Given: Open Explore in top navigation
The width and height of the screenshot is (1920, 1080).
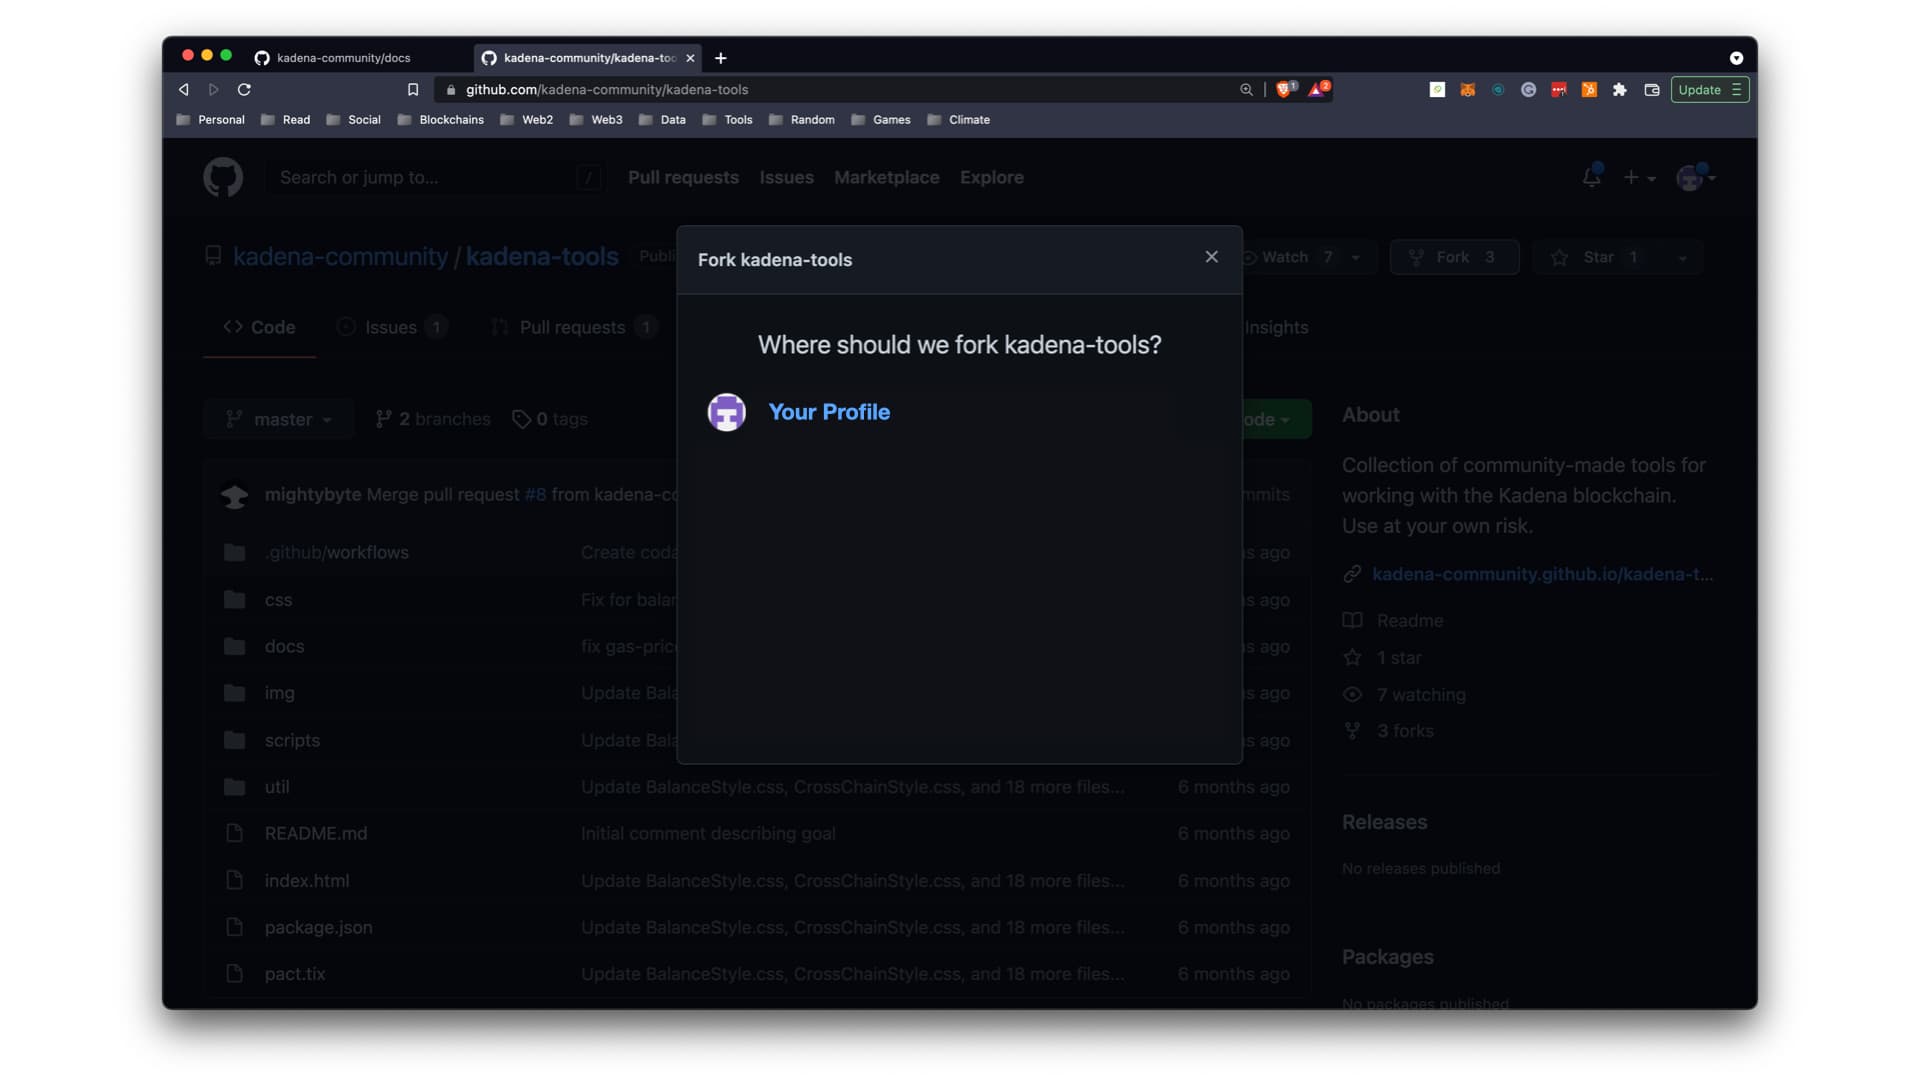Looking at the screenshot, I should pos(991,177).
